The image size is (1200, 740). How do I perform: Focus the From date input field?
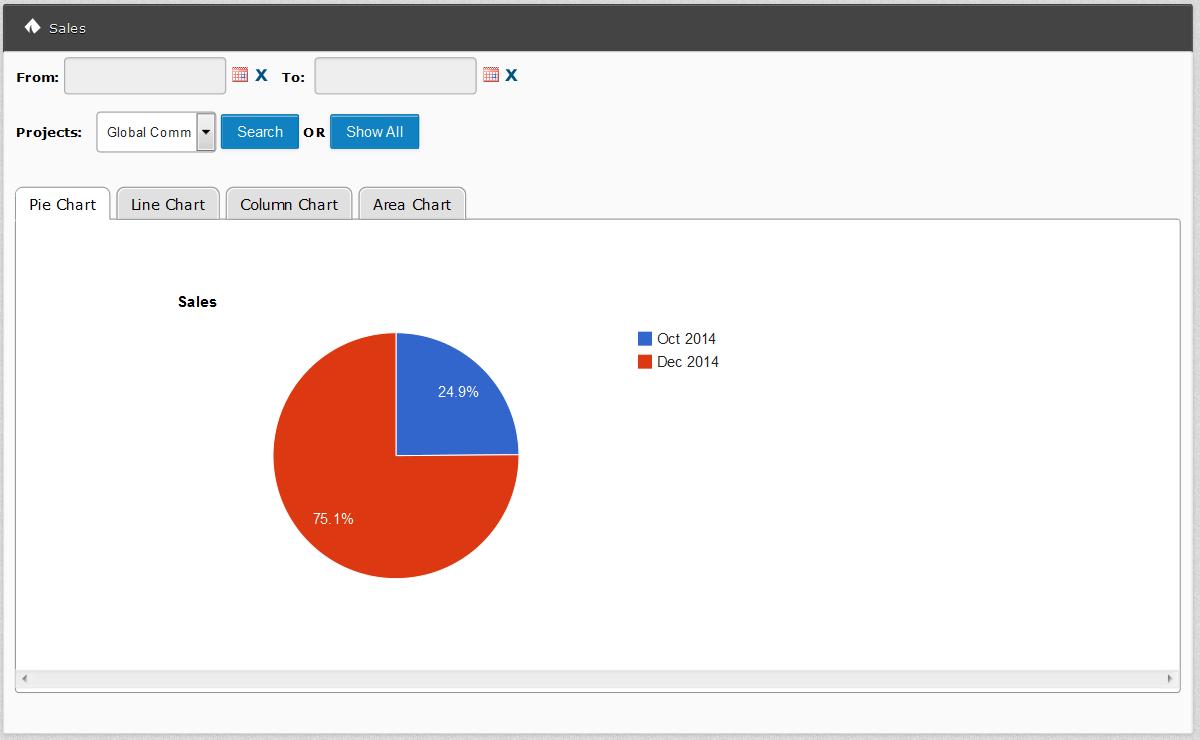point(145,76)
